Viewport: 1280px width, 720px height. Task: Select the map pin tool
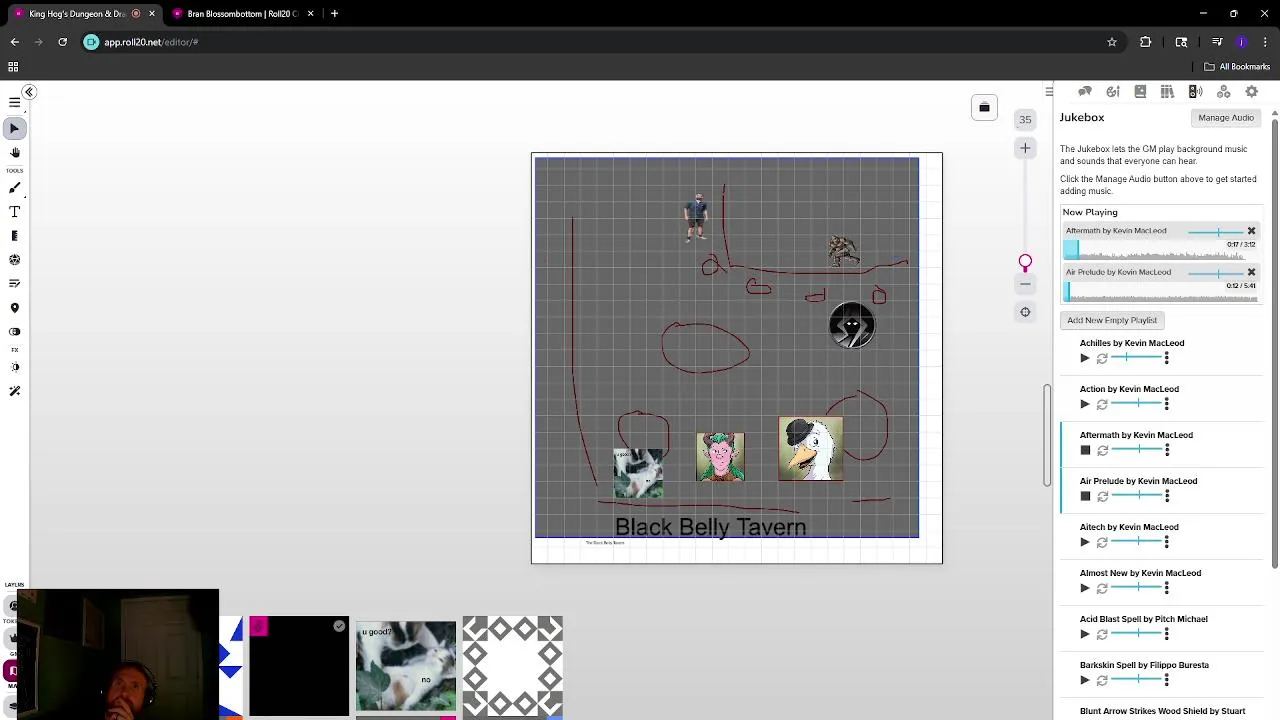pos(14,308)
